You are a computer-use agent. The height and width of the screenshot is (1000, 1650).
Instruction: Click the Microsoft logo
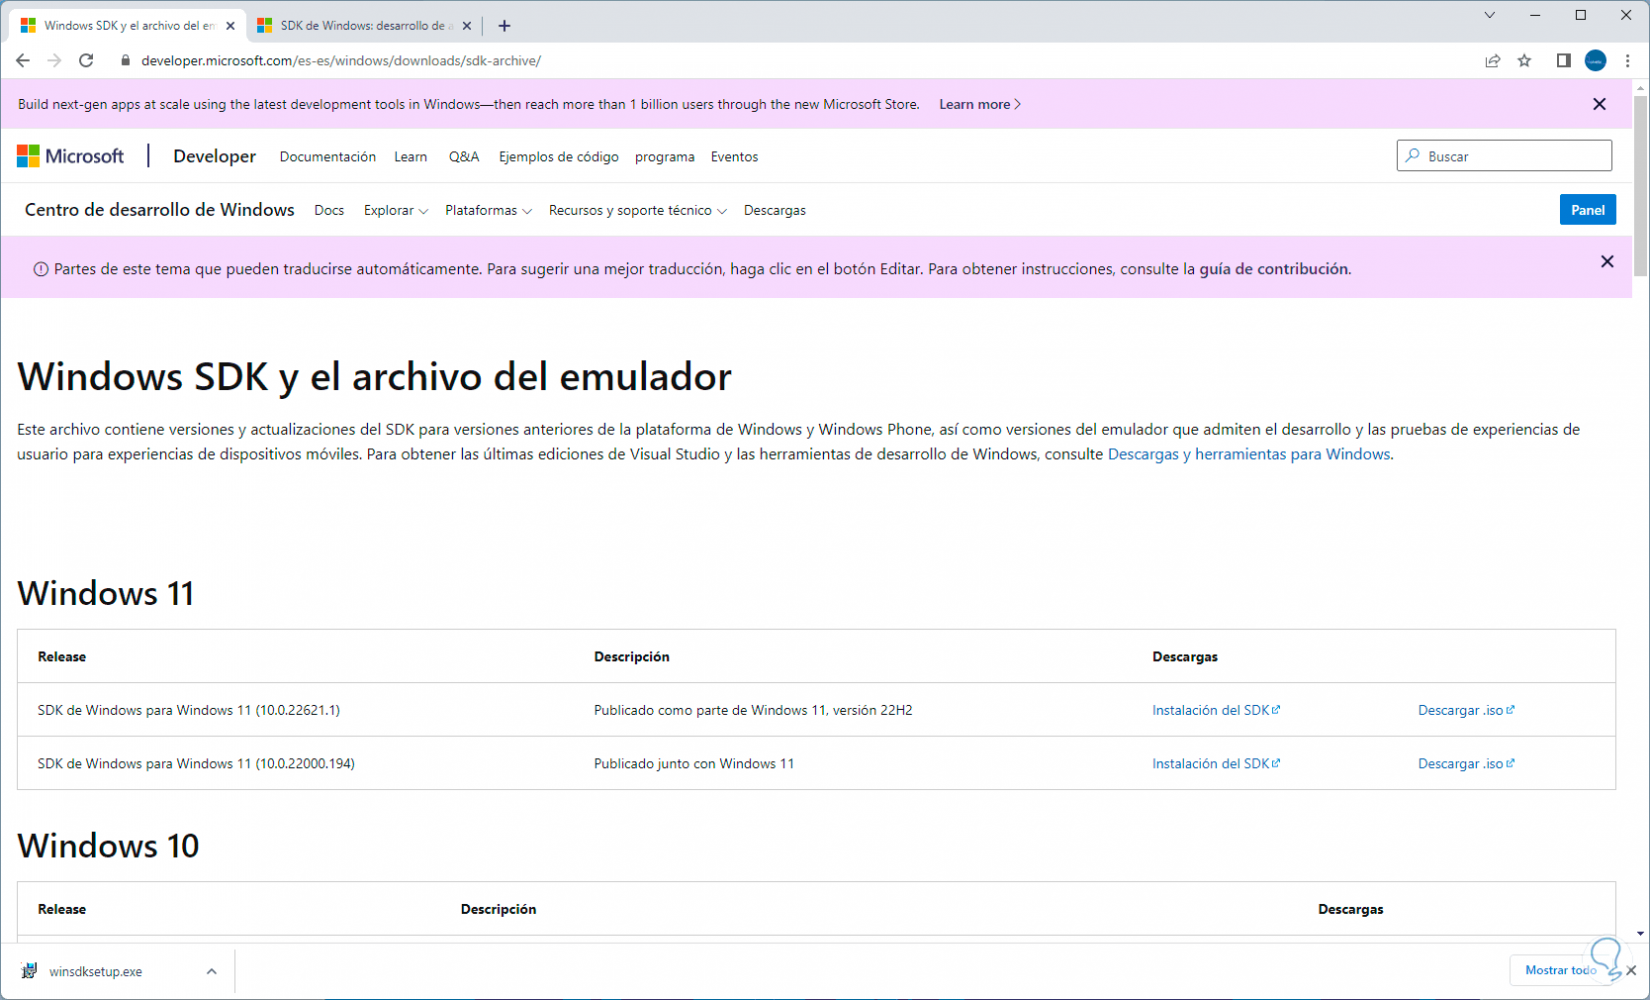coord(70,156)
